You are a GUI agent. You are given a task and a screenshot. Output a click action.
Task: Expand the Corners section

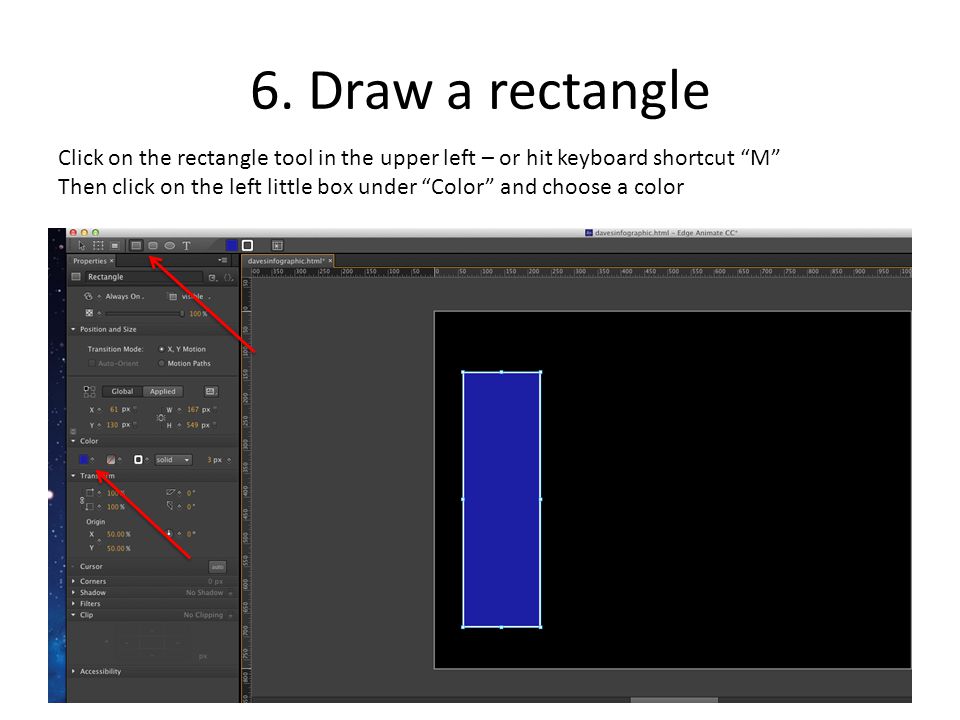click(x=73, y=582)
